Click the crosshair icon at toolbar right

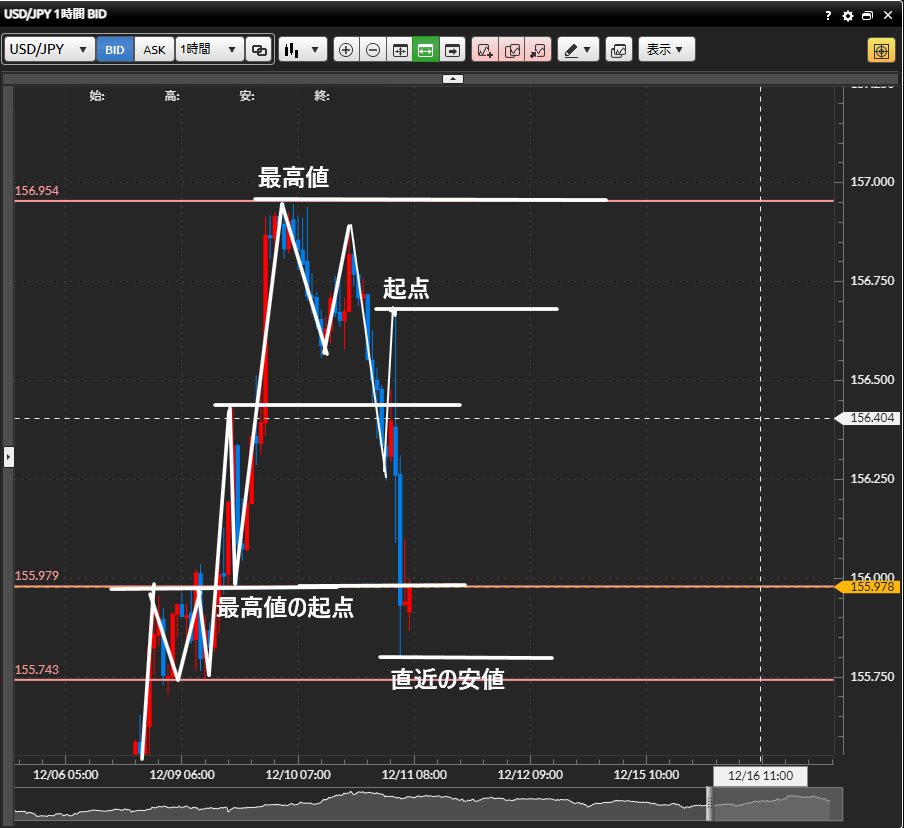coord(881,50)
